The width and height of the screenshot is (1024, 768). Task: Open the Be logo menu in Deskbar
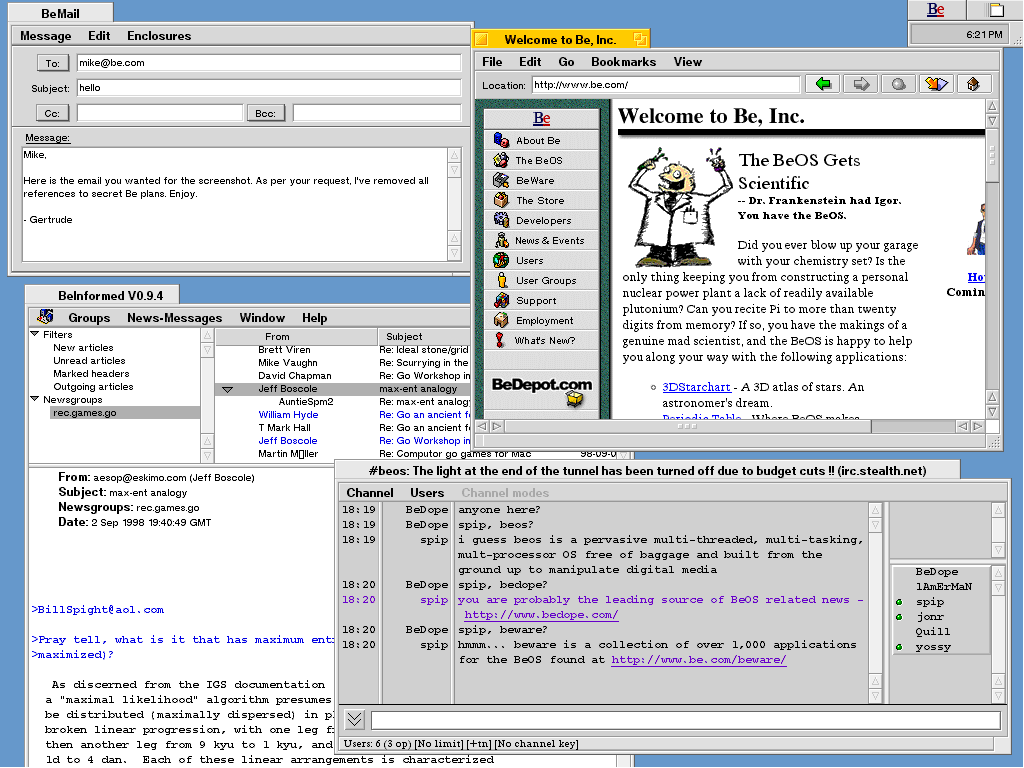(935, 10)
